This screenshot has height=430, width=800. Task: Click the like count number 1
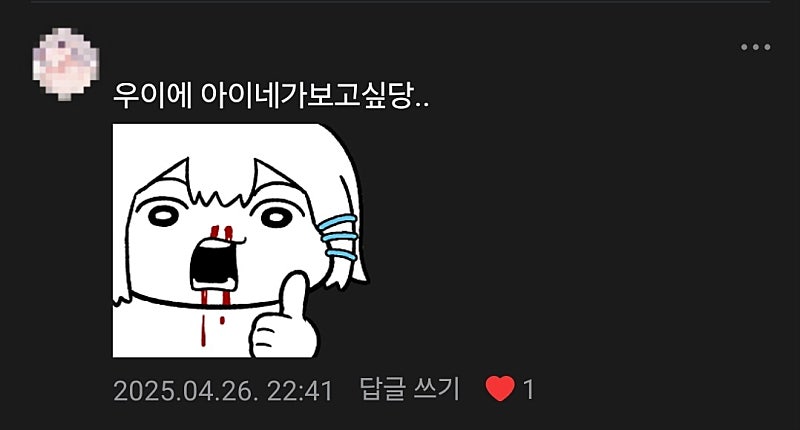(x=529, y=390)
